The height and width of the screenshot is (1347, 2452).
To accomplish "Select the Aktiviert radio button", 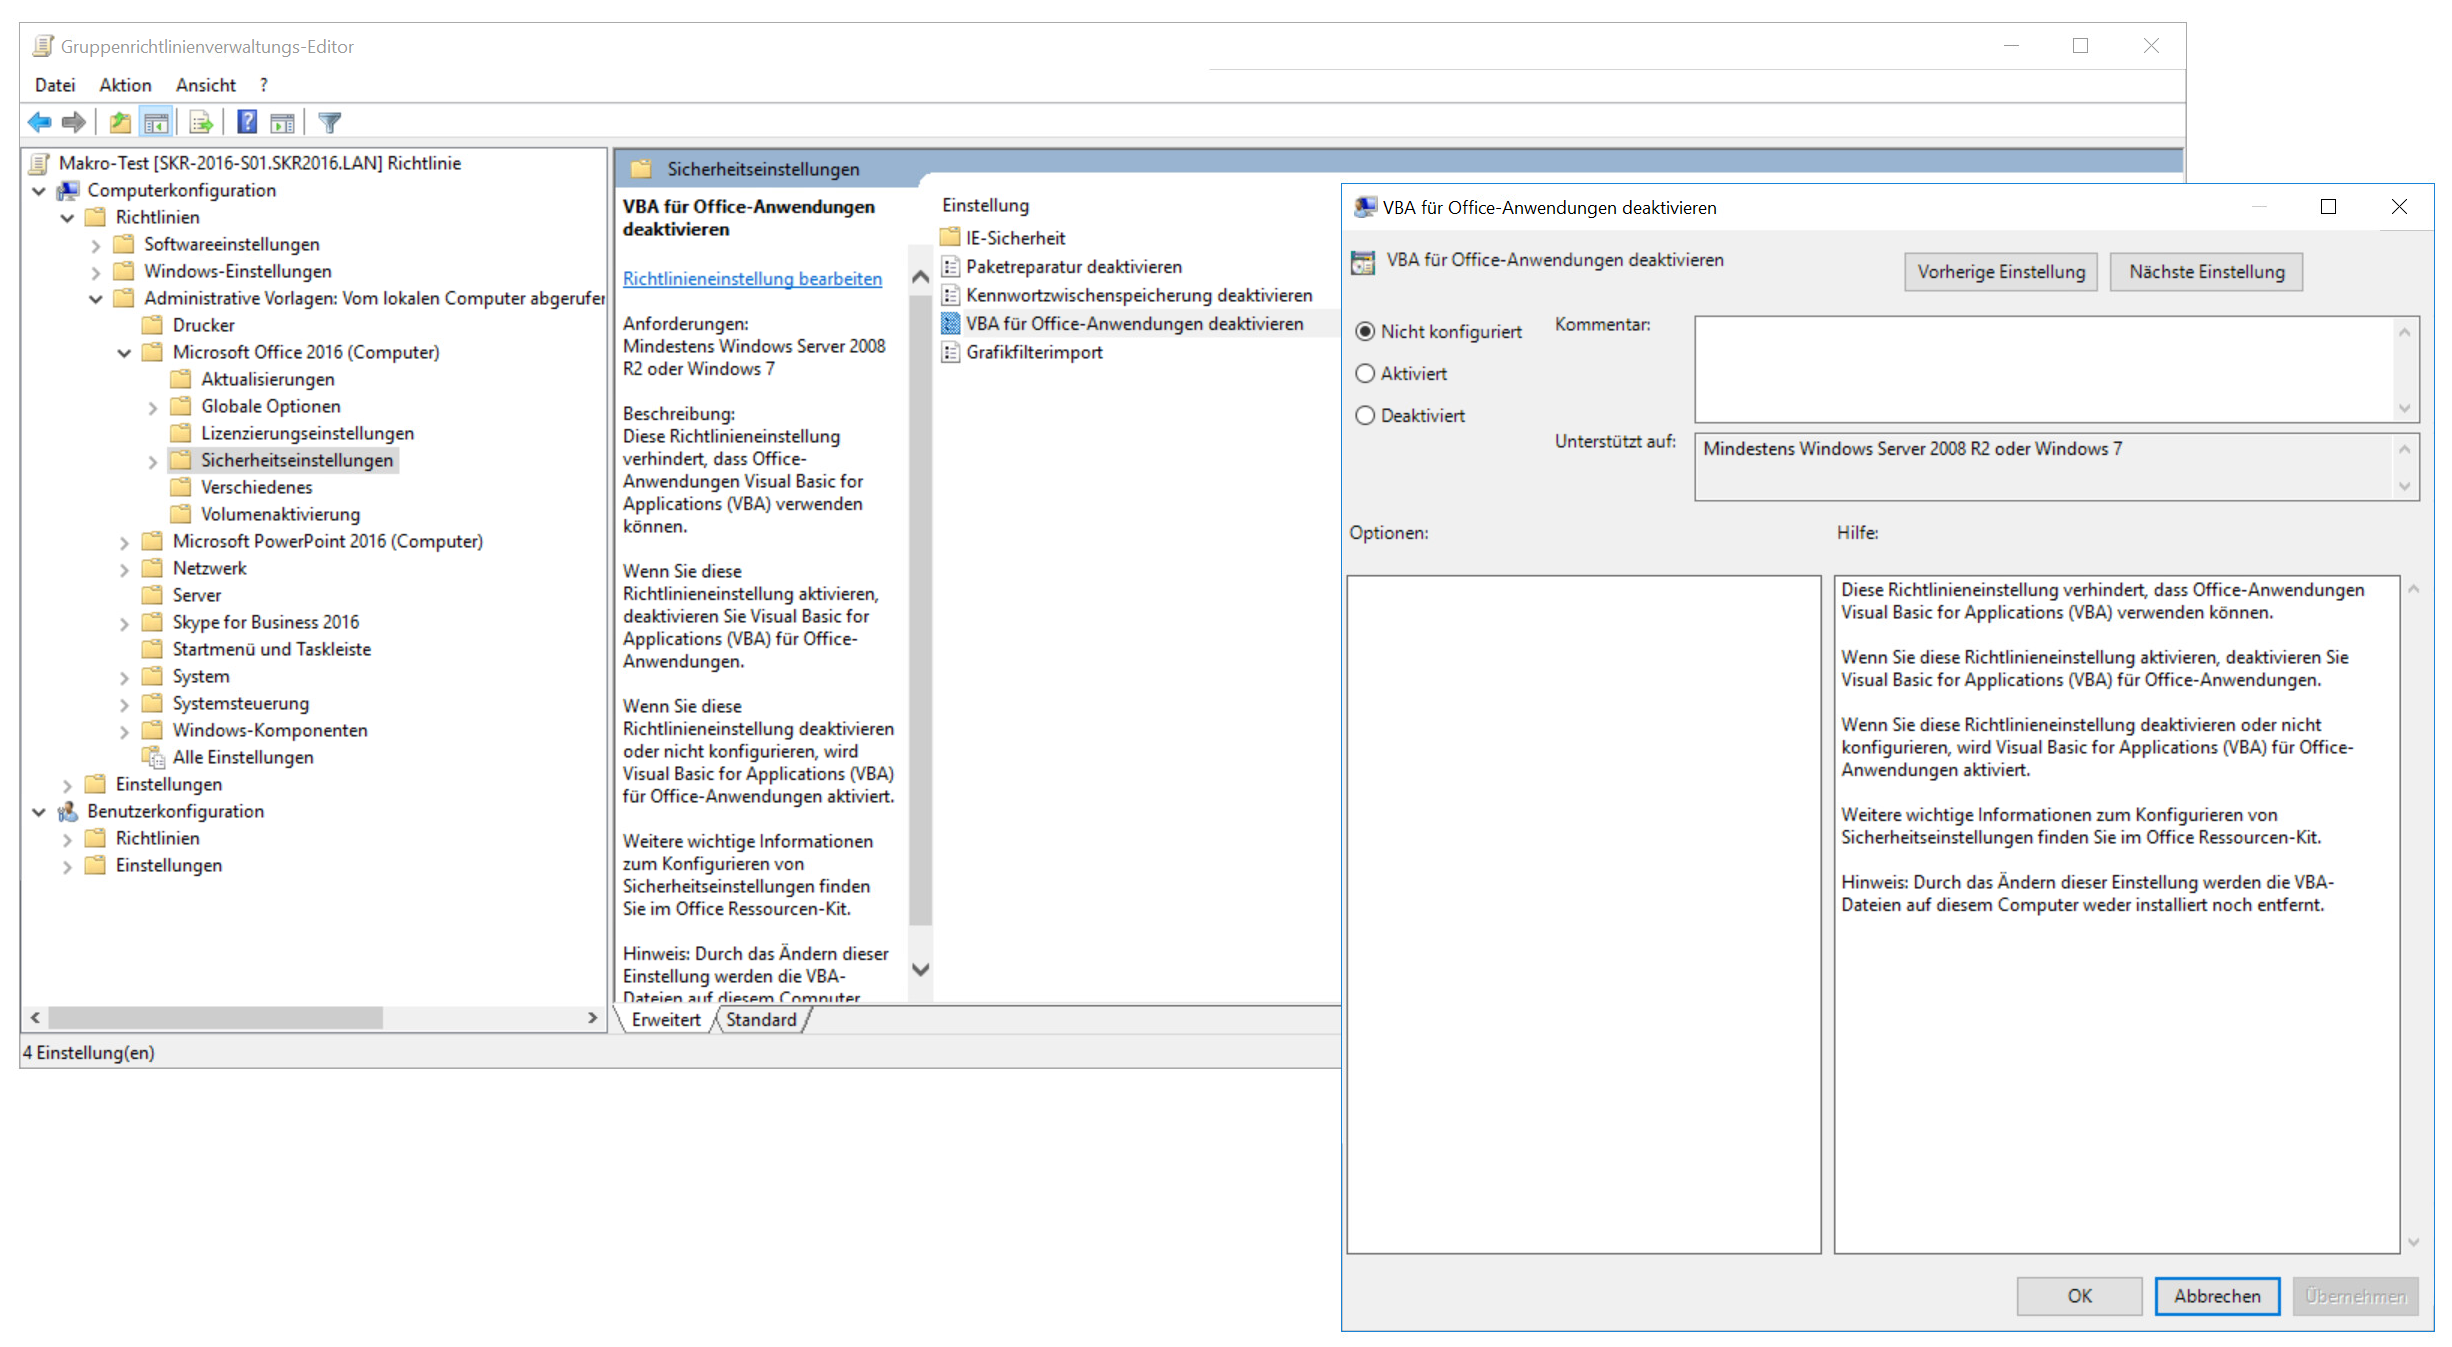I will pos(1365,373).
